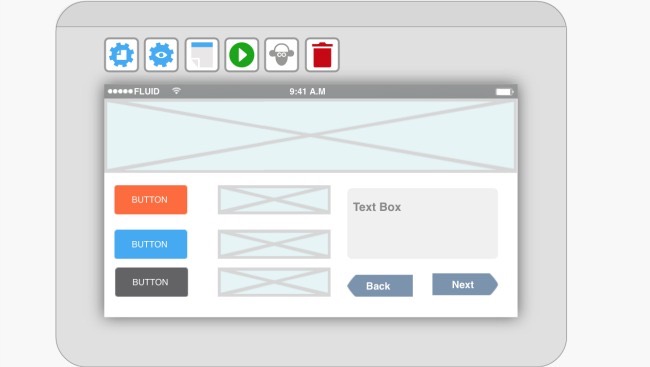Click the 9:41 A.M time text
Screen dimensions: 650x367
[x=308, y=91]
